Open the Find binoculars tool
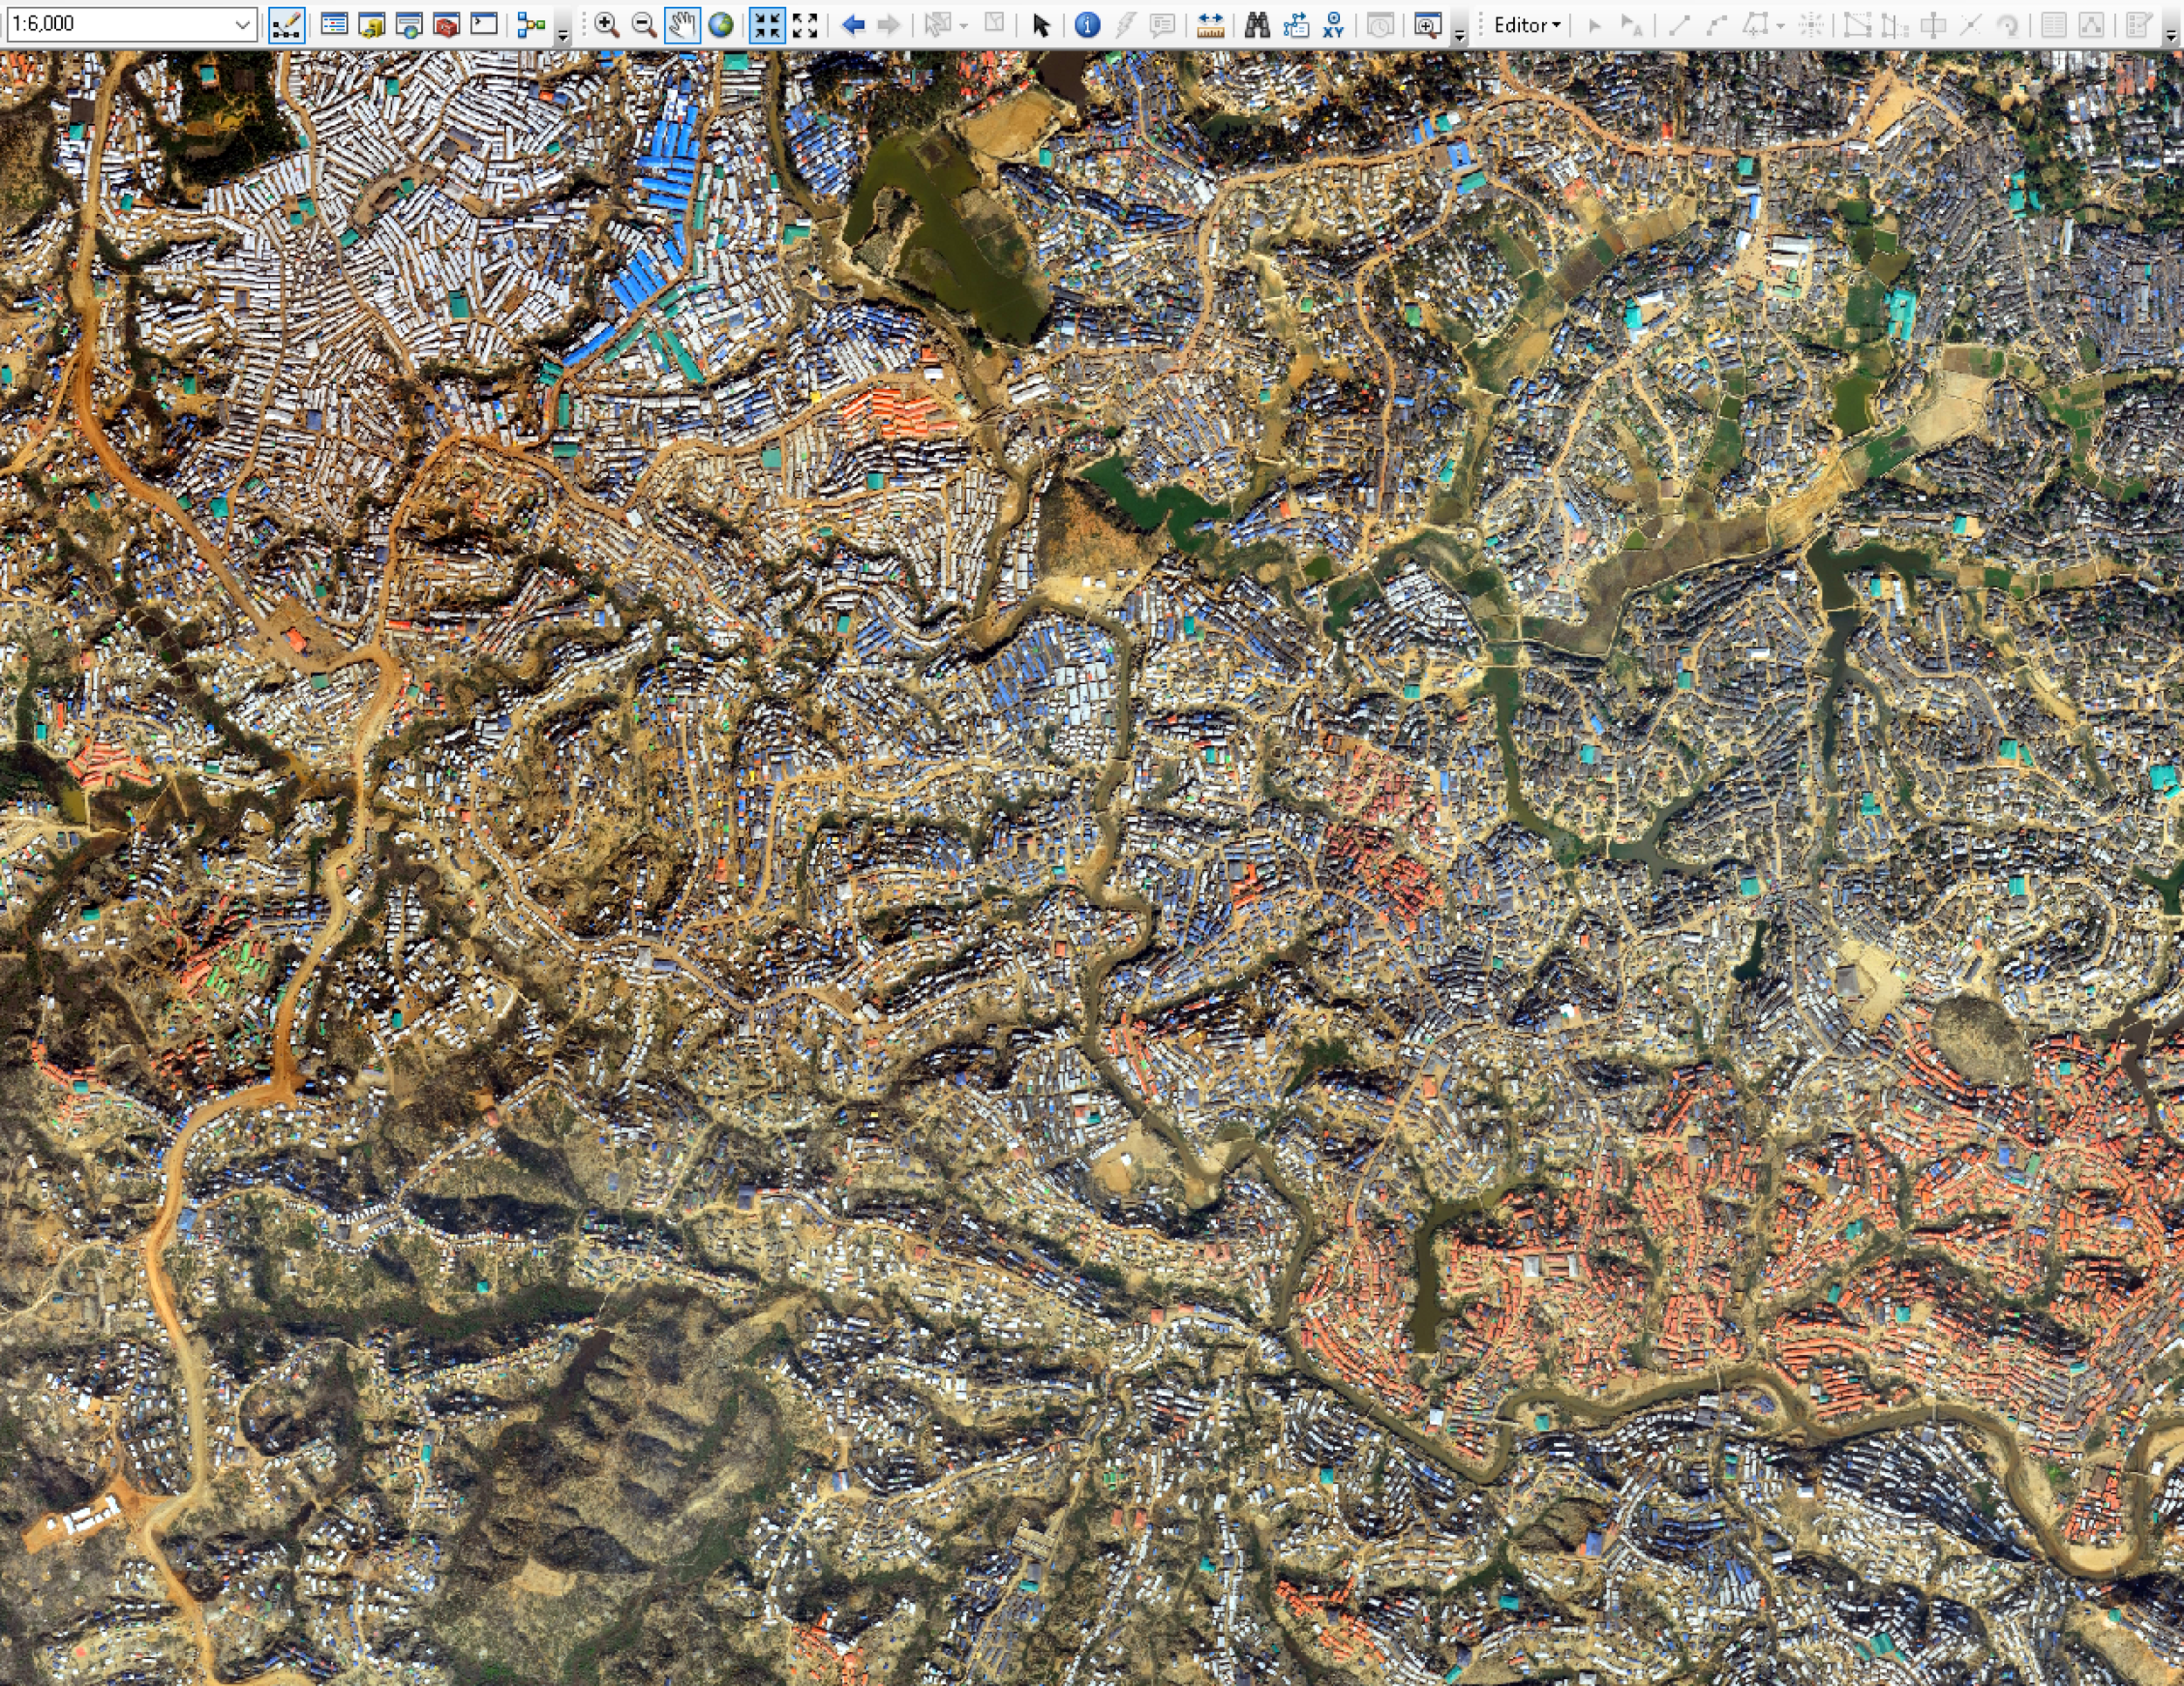The width and height of the screenshot is (2184, 1686). (x=1257, y=25)
